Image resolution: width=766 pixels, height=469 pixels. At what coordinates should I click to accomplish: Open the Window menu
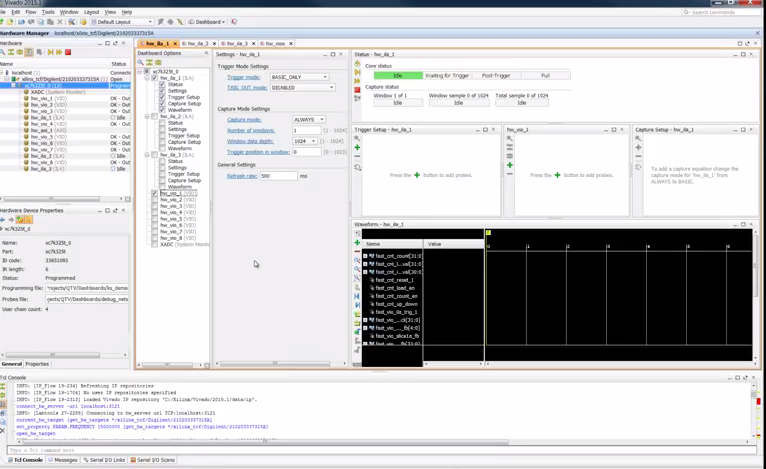(x=69, y=12)
